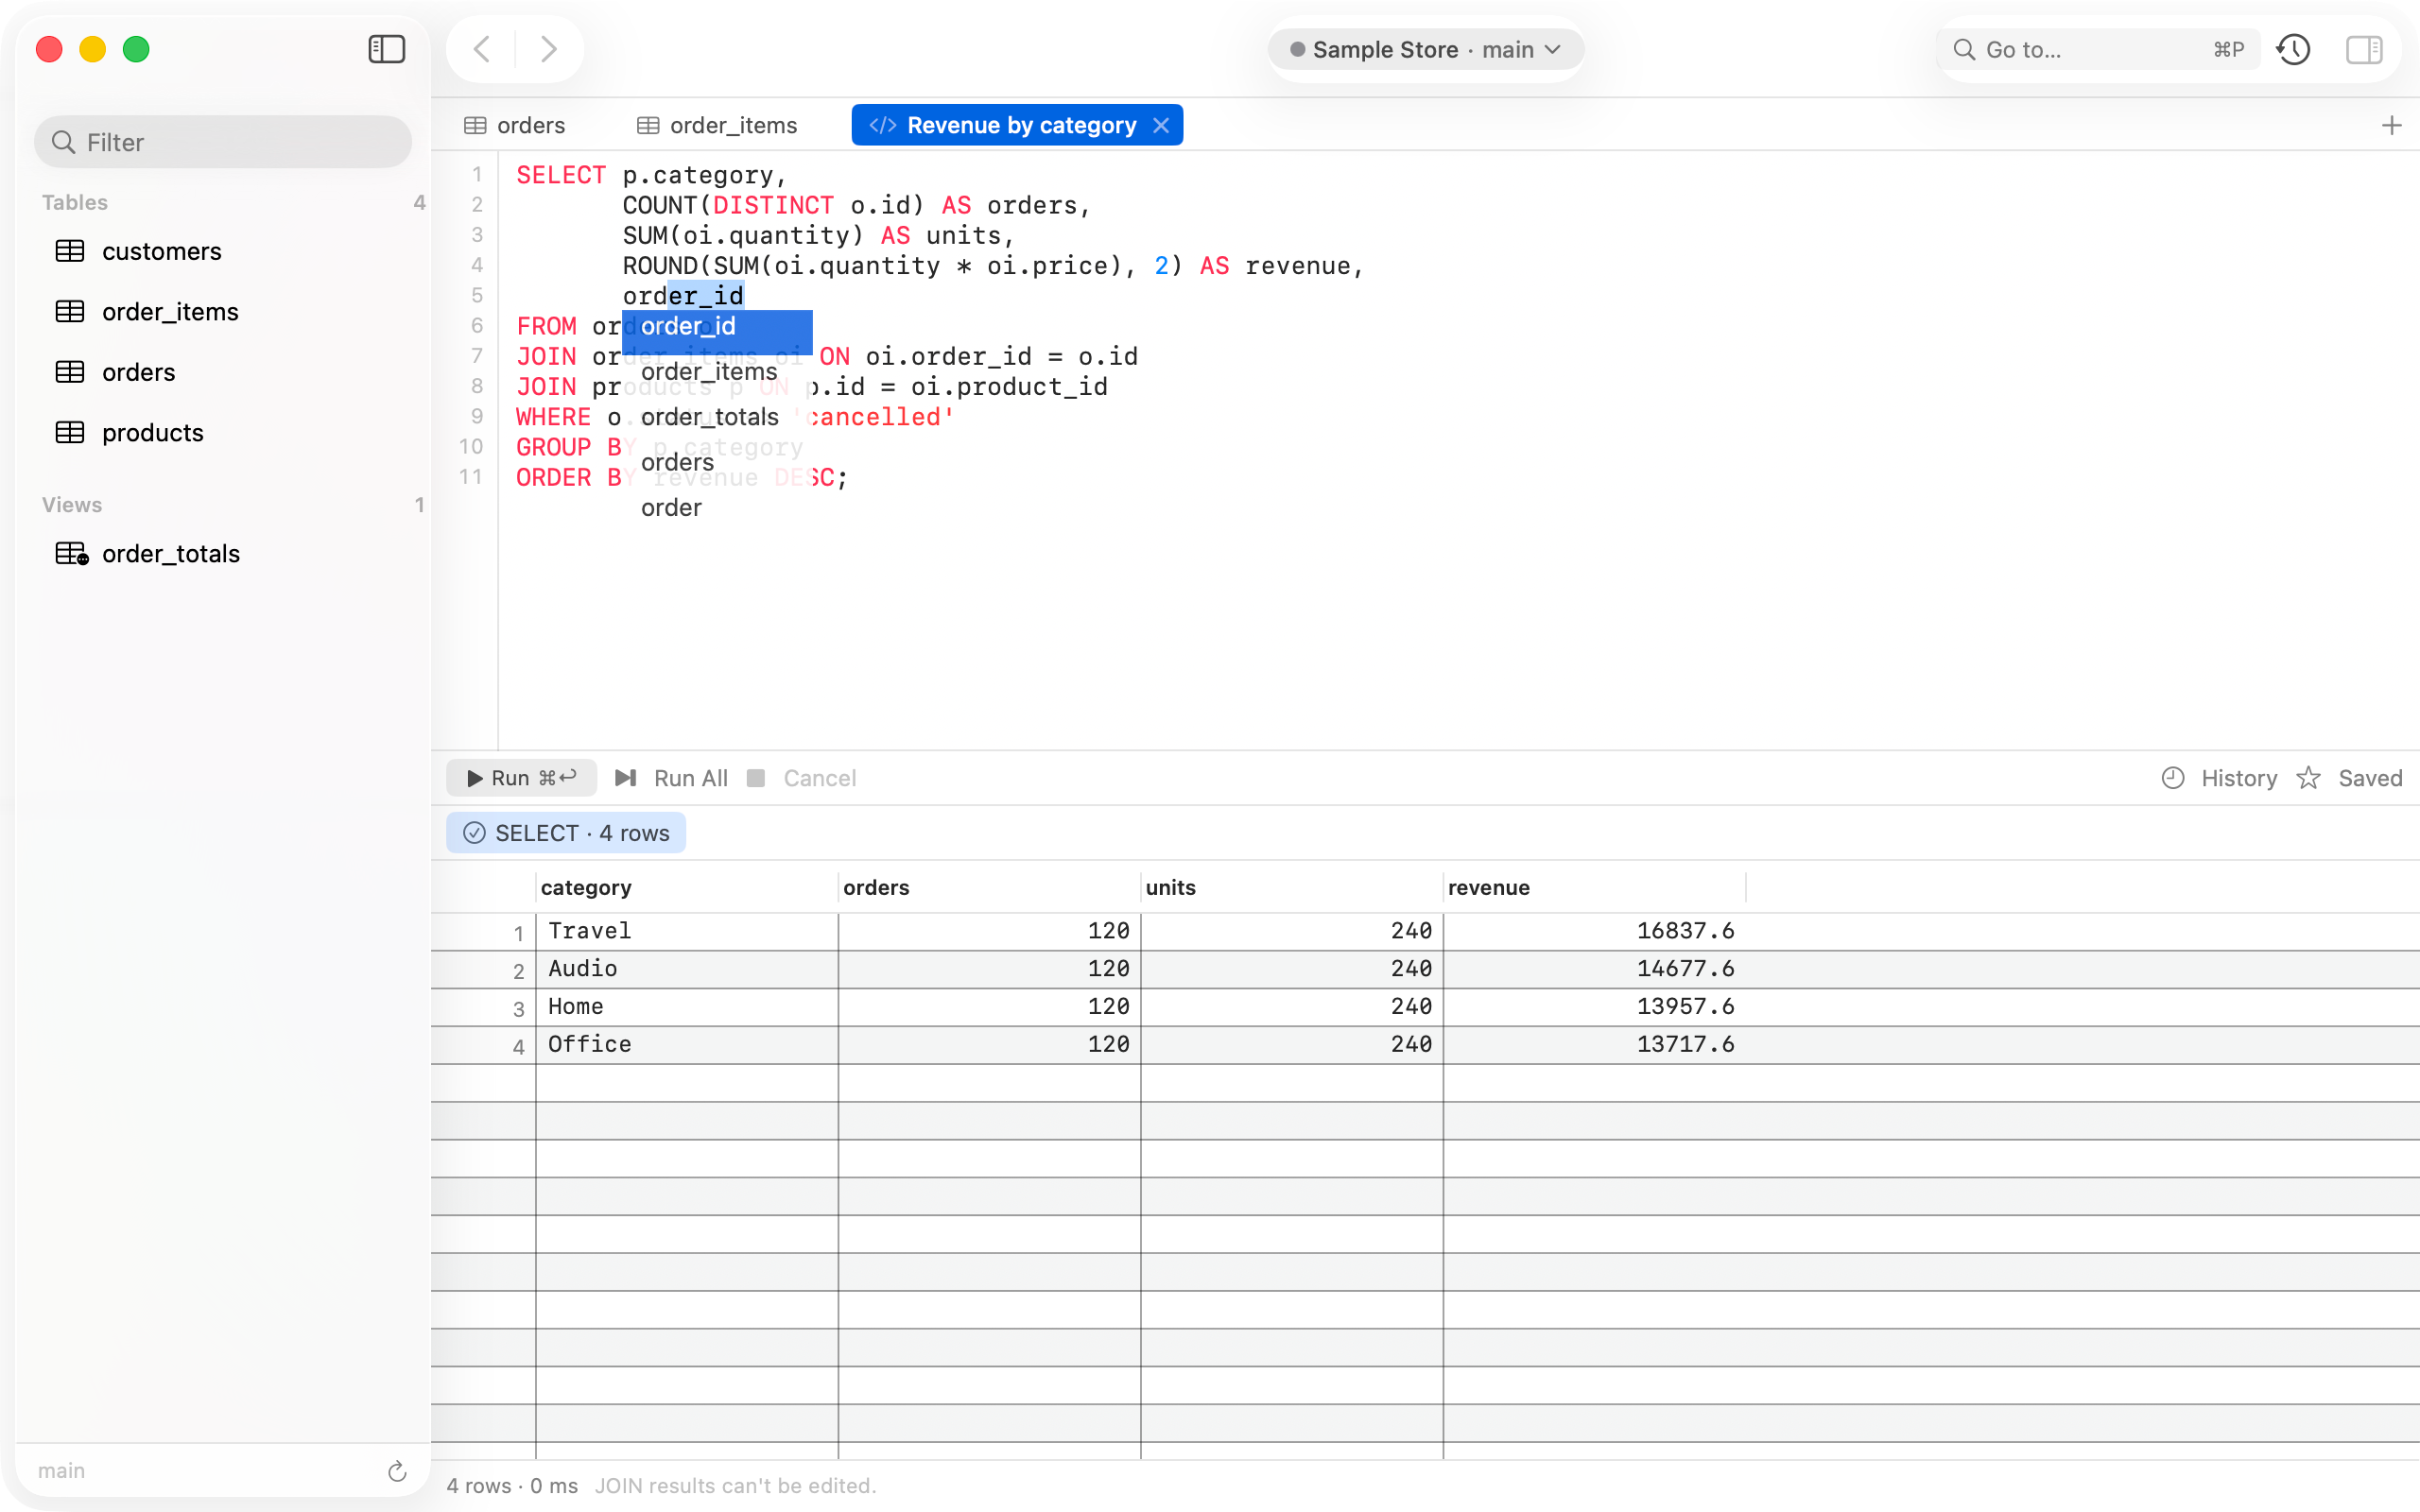The image size is (2420, 1512).
Task: Click the magnifier icon in Filter box
Action: [x=63, y=142]
